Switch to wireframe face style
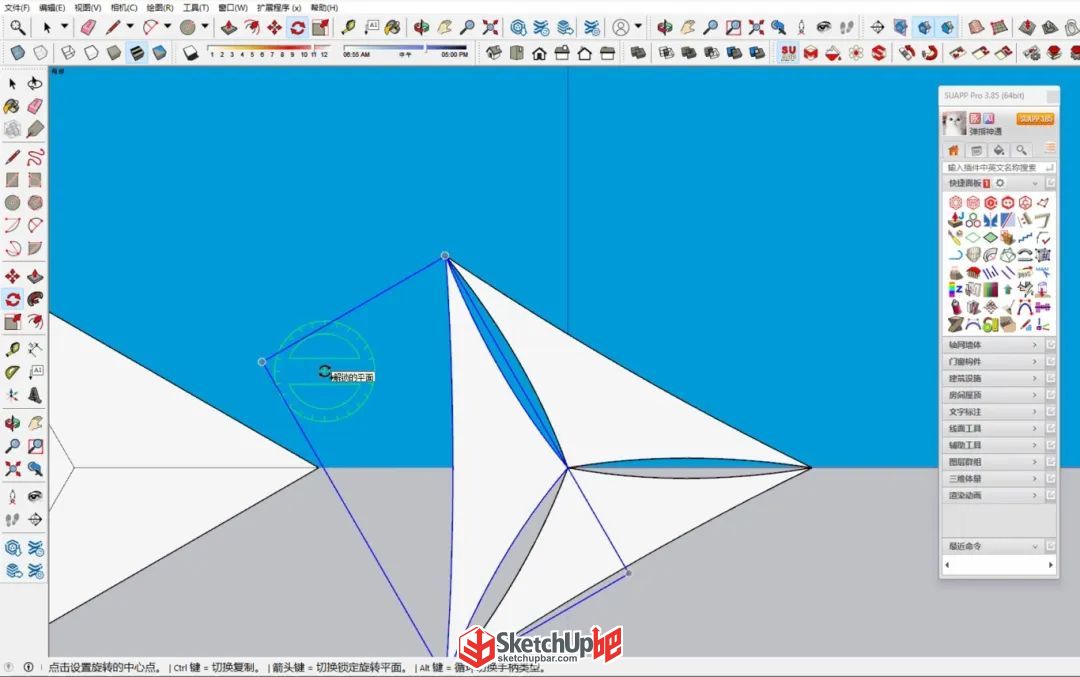The image size is (1080, 677). pos(68,52)
